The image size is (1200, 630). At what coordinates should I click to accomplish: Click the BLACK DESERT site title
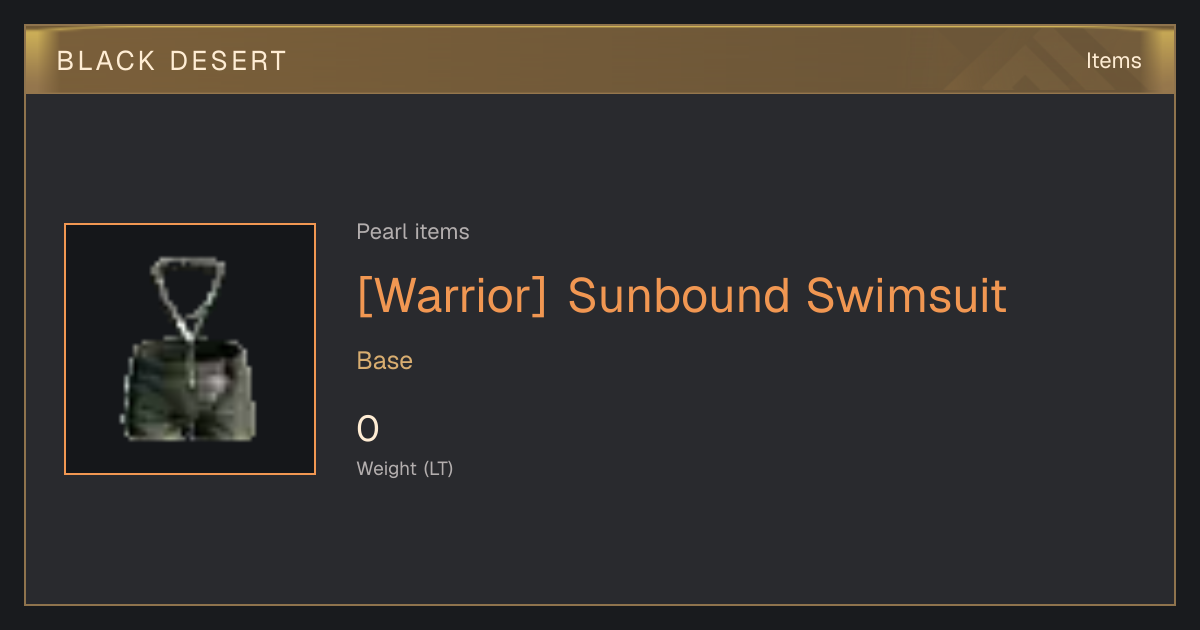click(172, 61)
